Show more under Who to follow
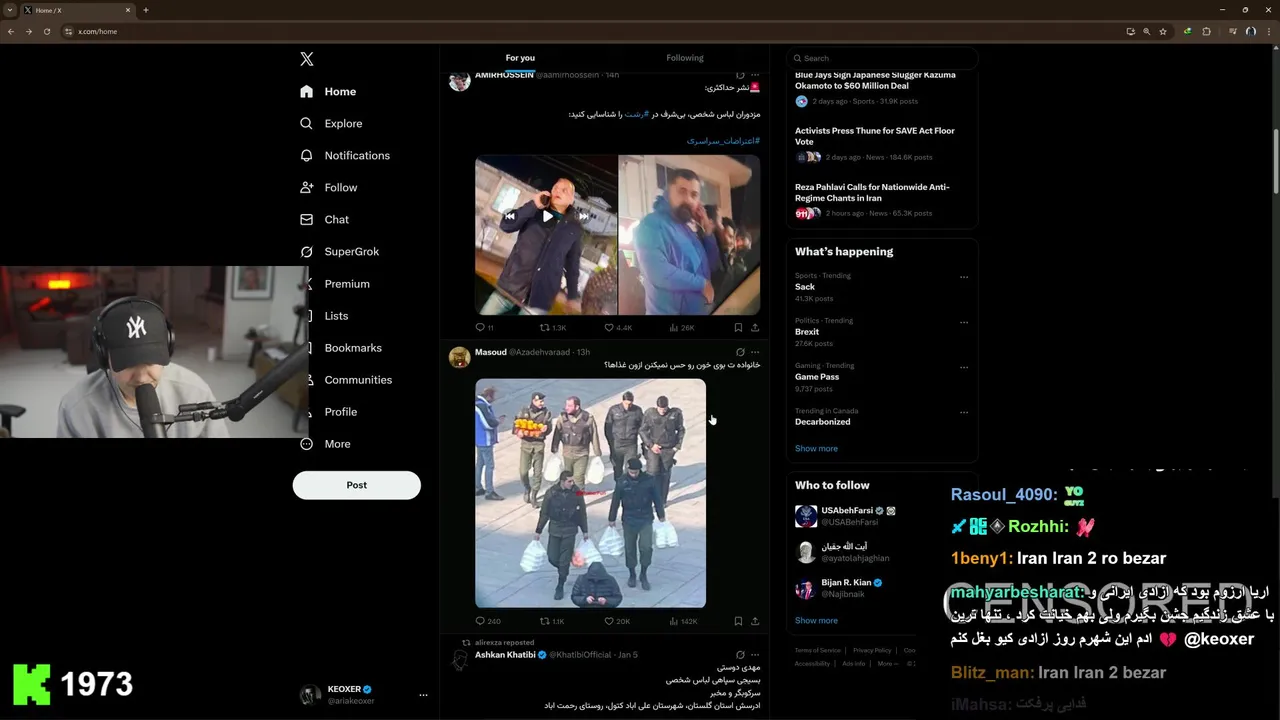The width and height of the screenshot is (1280, 720). pyautogui.click(x=816, y=620)
